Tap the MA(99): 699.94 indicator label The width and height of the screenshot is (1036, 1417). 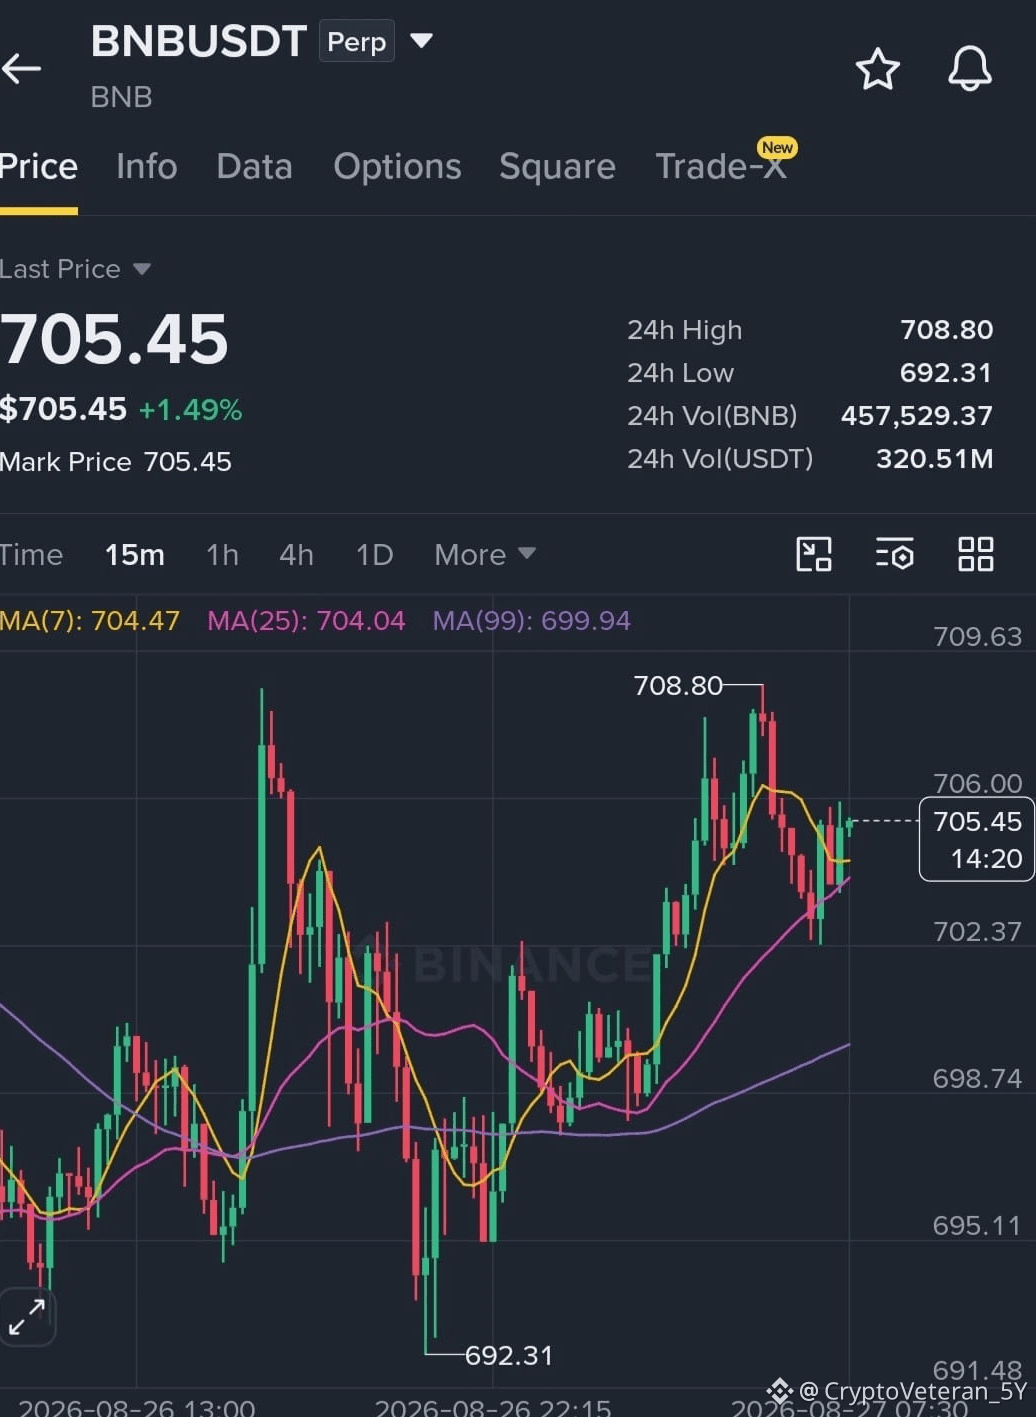[532, 621]
